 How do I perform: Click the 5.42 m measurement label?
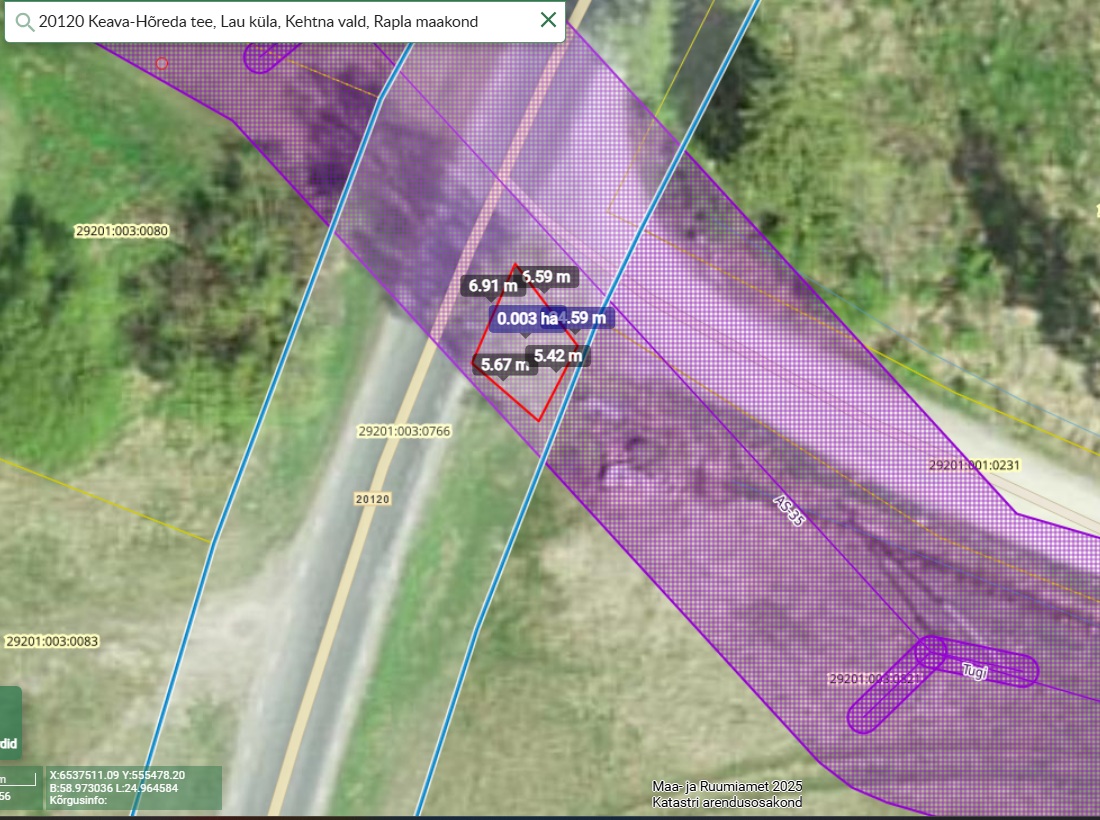(x=557, y=355)
